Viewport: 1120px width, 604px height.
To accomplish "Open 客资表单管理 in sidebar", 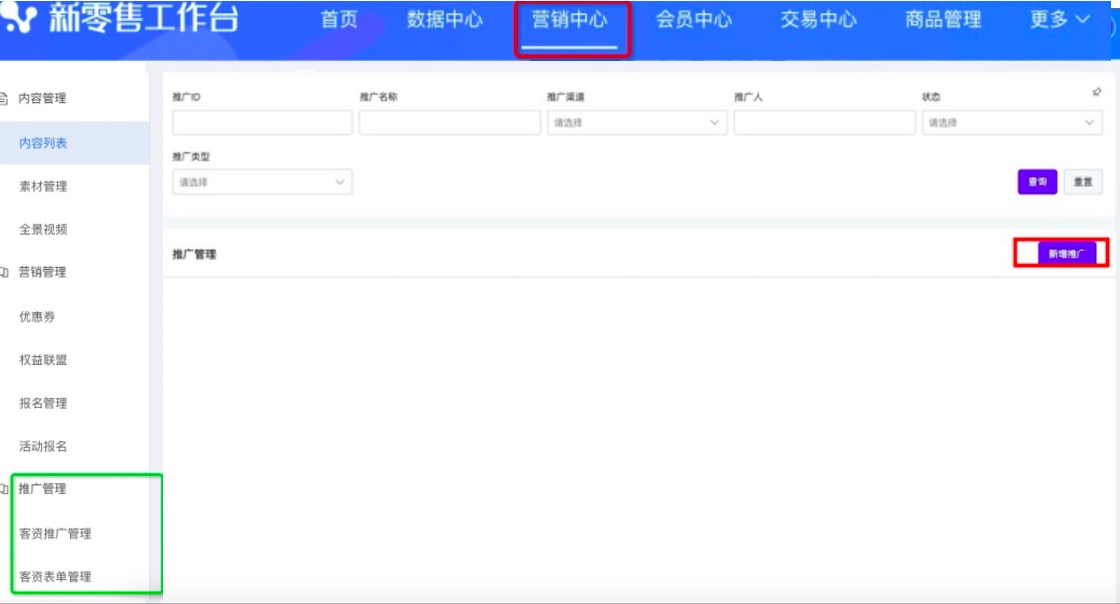I will tap(55, 577).
